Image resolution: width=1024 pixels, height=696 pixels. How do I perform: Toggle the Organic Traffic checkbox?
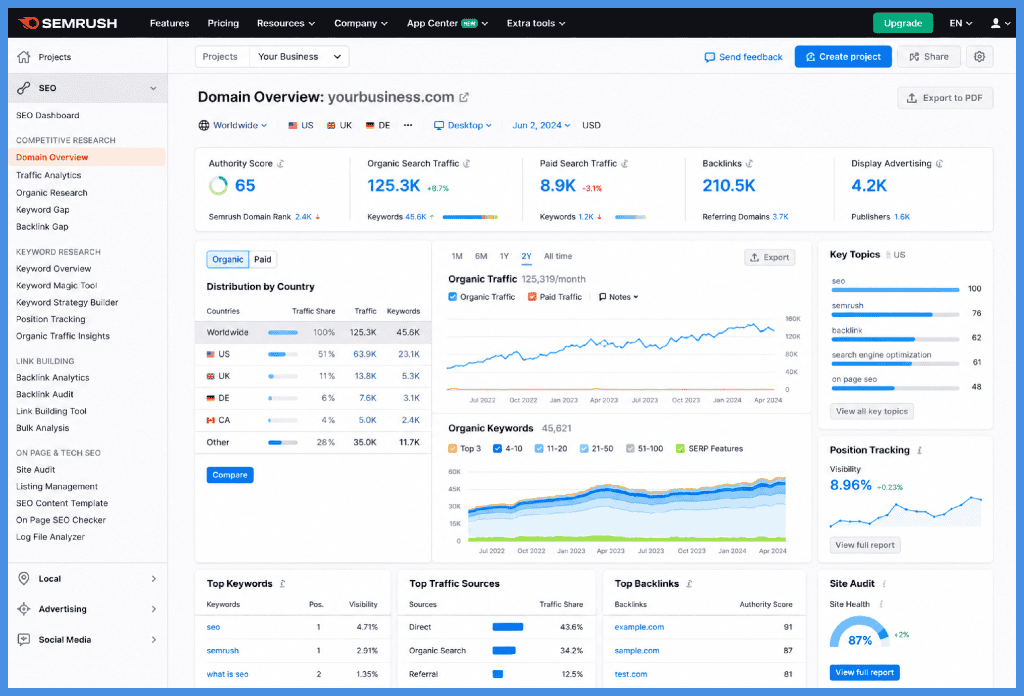click(x=453, y=296)
